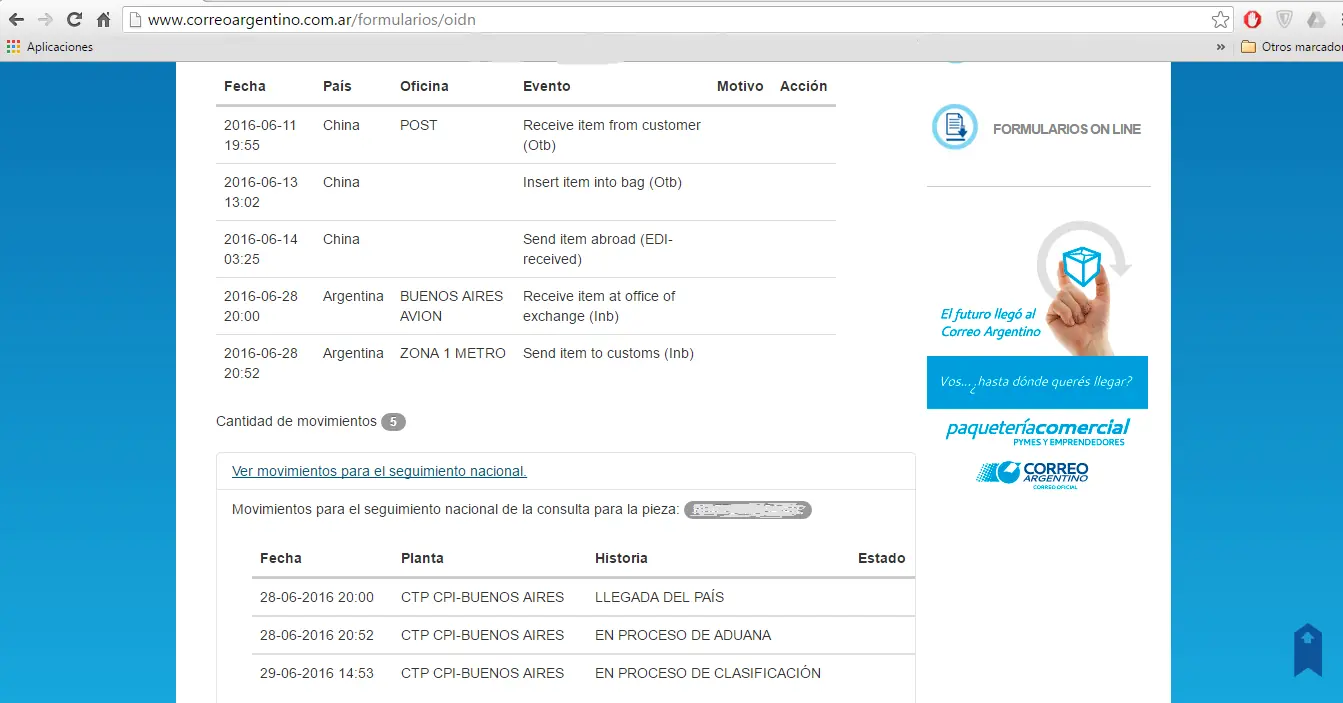1343x703 pixels.
Task: Expand hidden bookmarks chevron
Action: pyautogui.click(x=1221, y=47)
